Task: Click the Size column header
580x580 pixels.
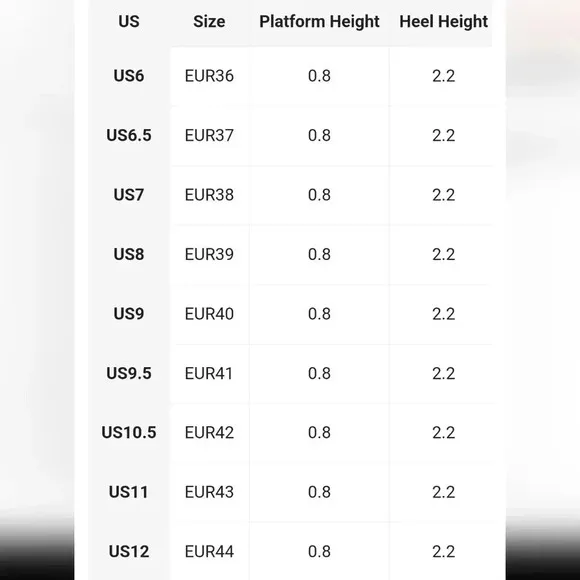Action: (x=209, y=21)
